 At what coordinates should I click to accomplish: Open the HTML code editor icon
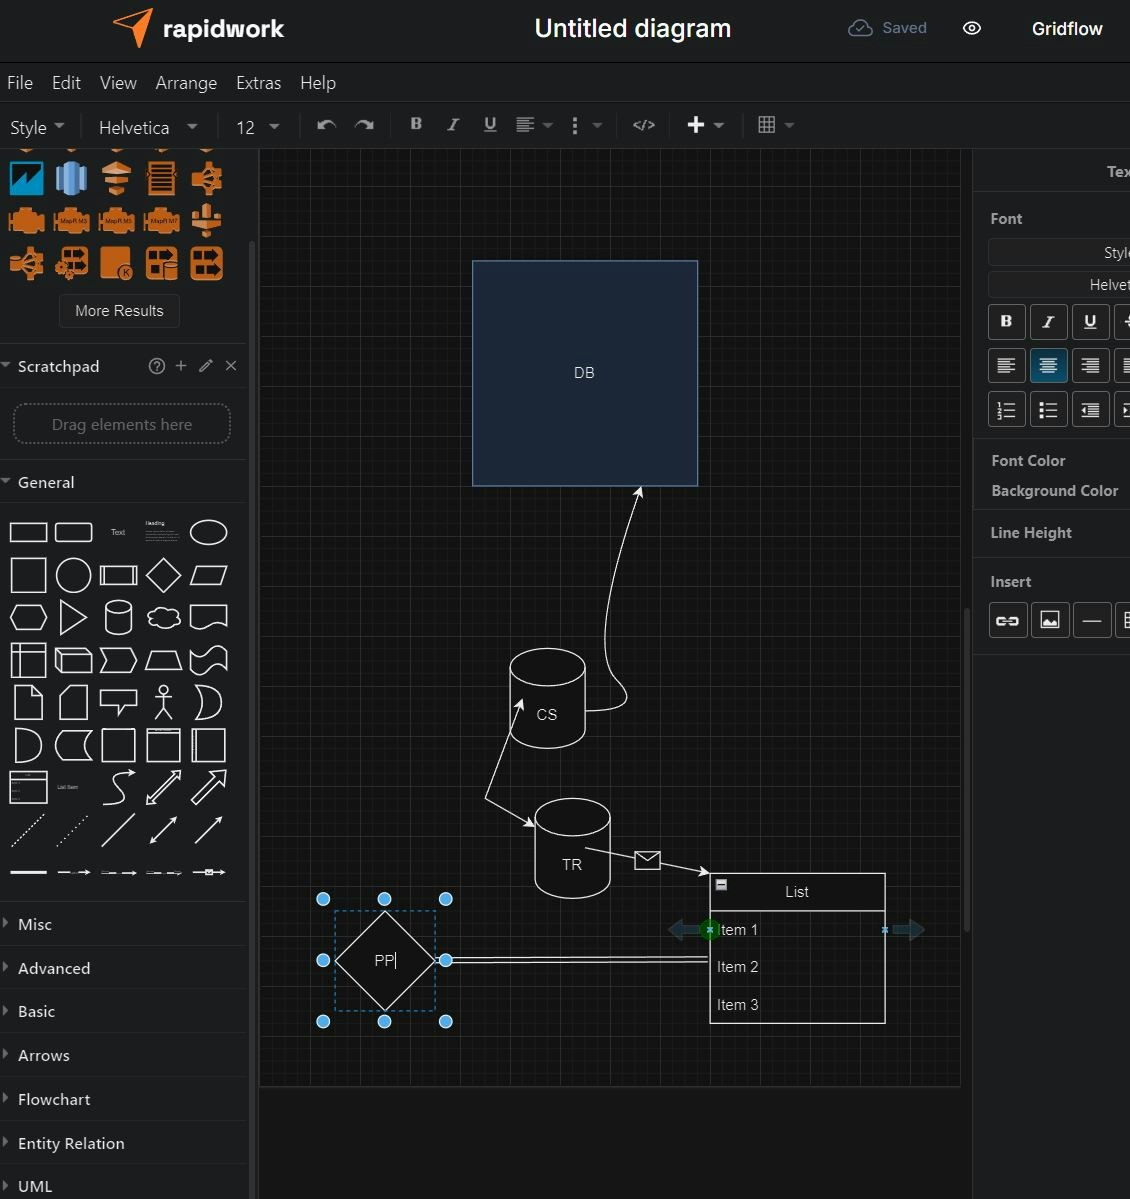[644, 125]
